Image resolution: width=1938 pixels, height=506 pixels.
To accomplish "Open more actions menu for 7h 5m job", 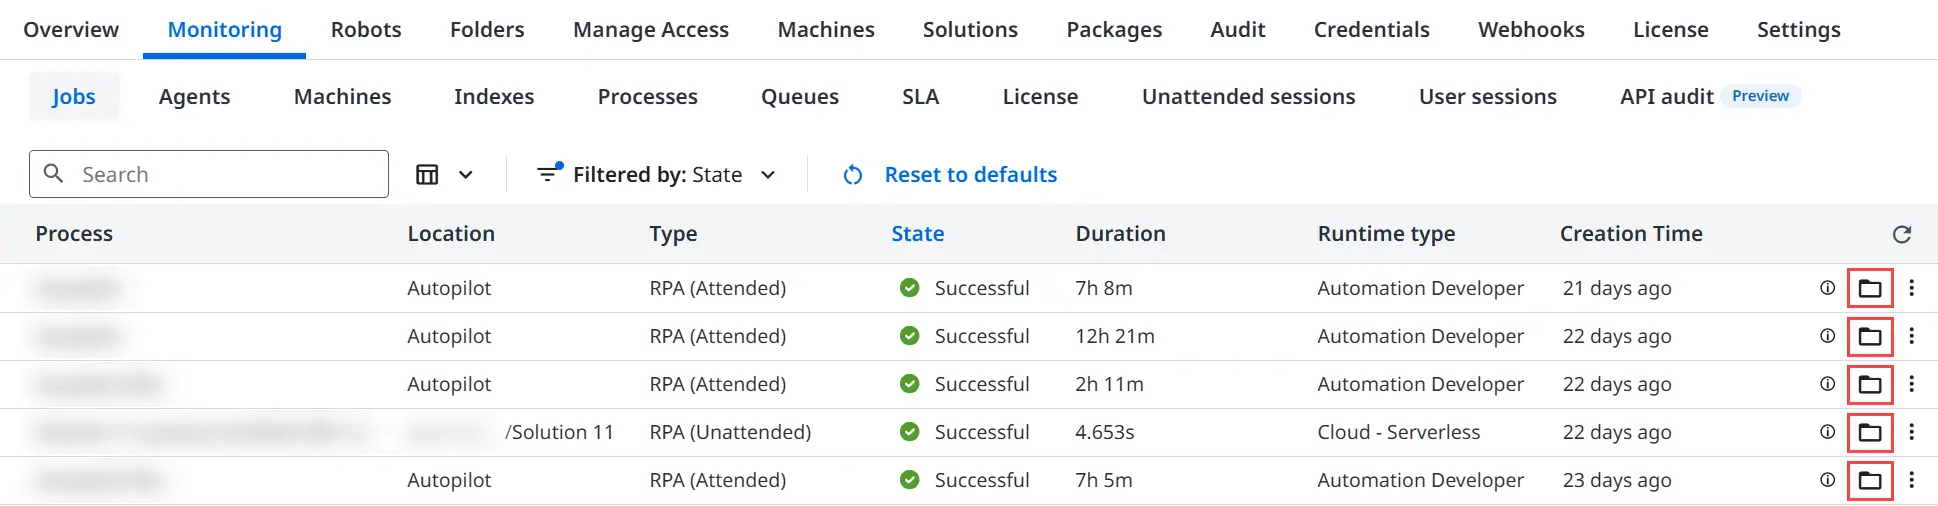I will click(1911, 480).
